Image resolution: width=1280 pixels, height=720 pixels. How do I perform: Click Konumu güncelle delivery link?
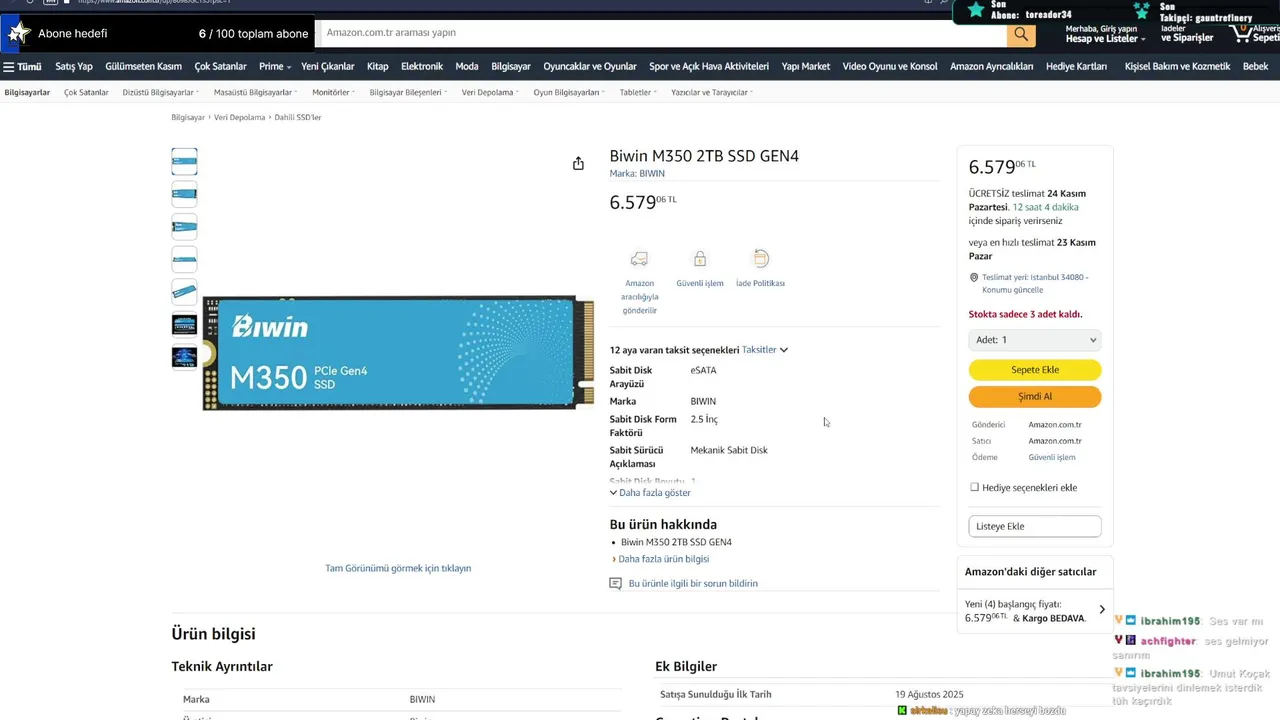coord(1013,290)
